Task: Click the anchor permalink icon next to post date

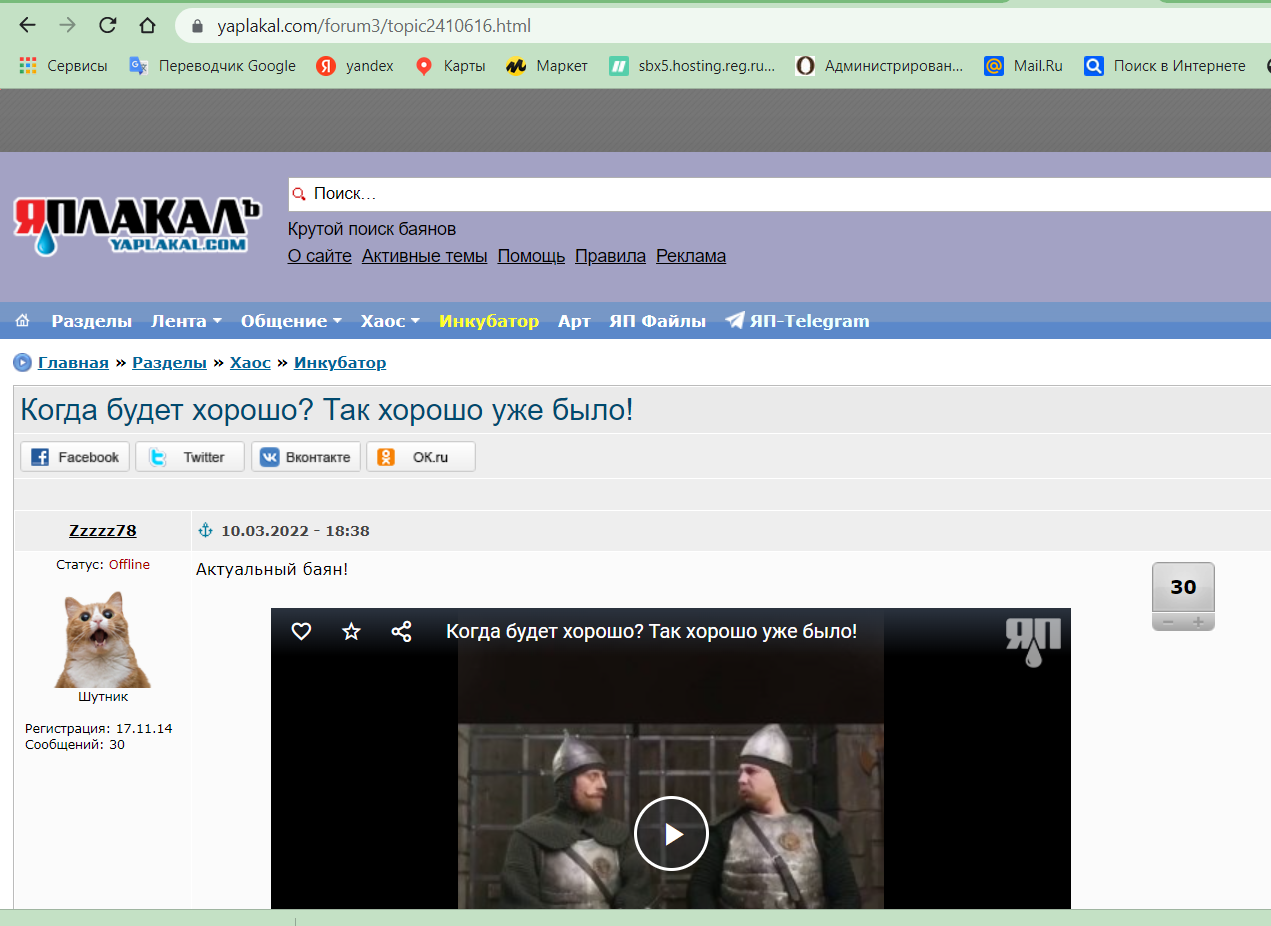Action: pyautogui.click(x=207, y=531)
